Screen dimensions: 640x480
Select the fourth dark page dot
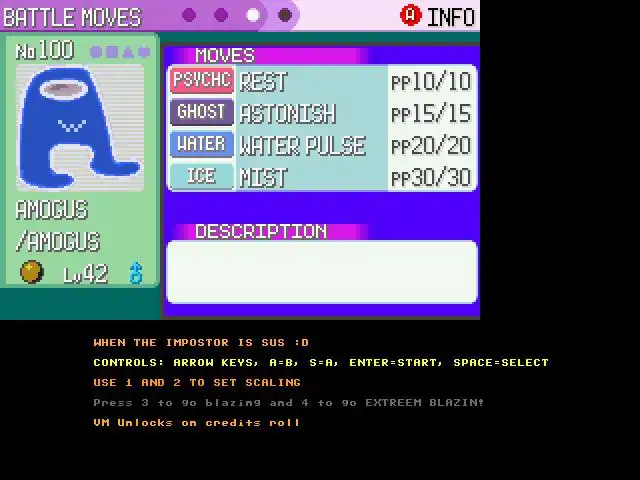(x=285, y=16)
